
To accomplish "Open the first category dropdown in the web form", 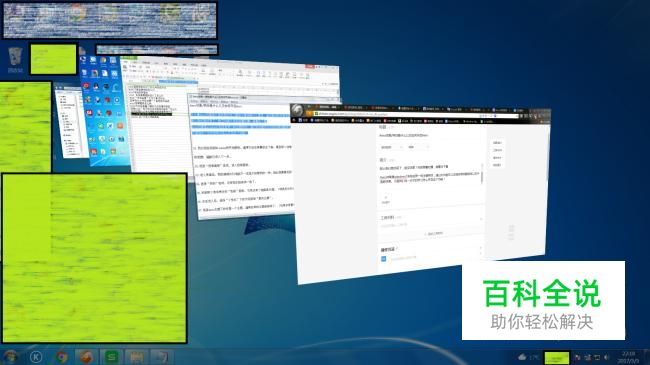I will pyautogui.click(x=391, y=147).
